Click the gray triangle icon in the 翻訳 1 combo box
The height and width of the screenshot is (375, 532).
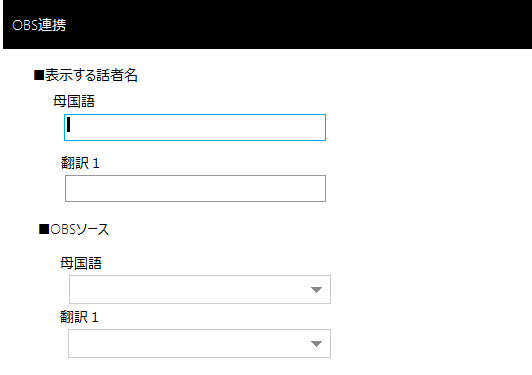316,344
